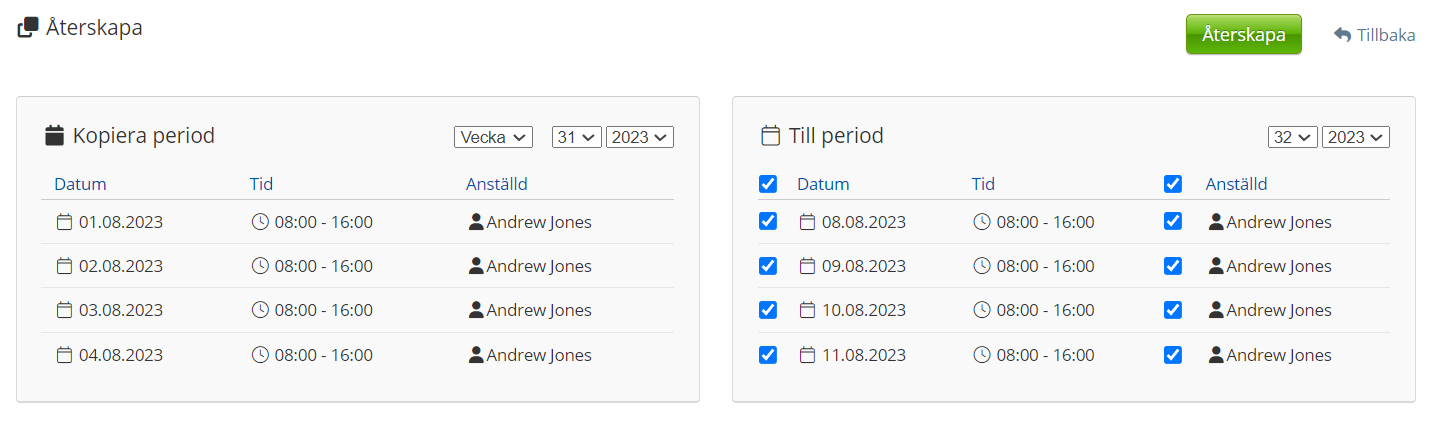1431x421 pixels.
Task: Open the week 31 dropdown
Action: click(x=576, y=137)
